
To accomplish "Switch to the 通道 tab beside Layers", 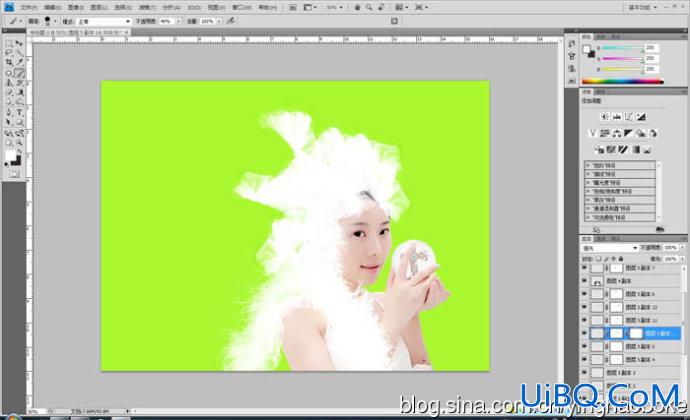I will click(601, 238).
